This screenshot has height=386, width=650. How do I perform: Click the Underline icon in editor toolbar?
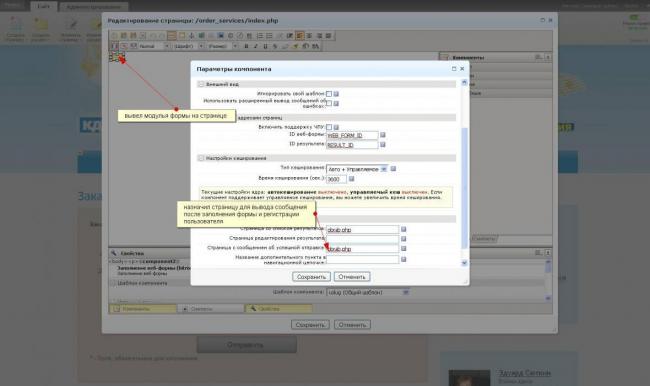[x=265, y=46]
